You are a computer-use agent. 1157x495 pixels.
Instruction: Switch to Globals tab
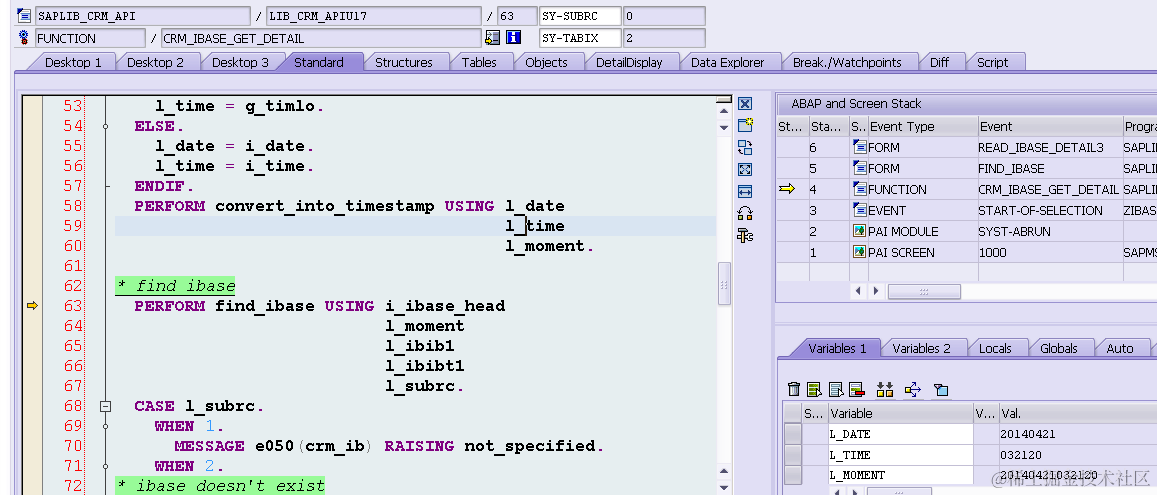(x=1058, y=348)
